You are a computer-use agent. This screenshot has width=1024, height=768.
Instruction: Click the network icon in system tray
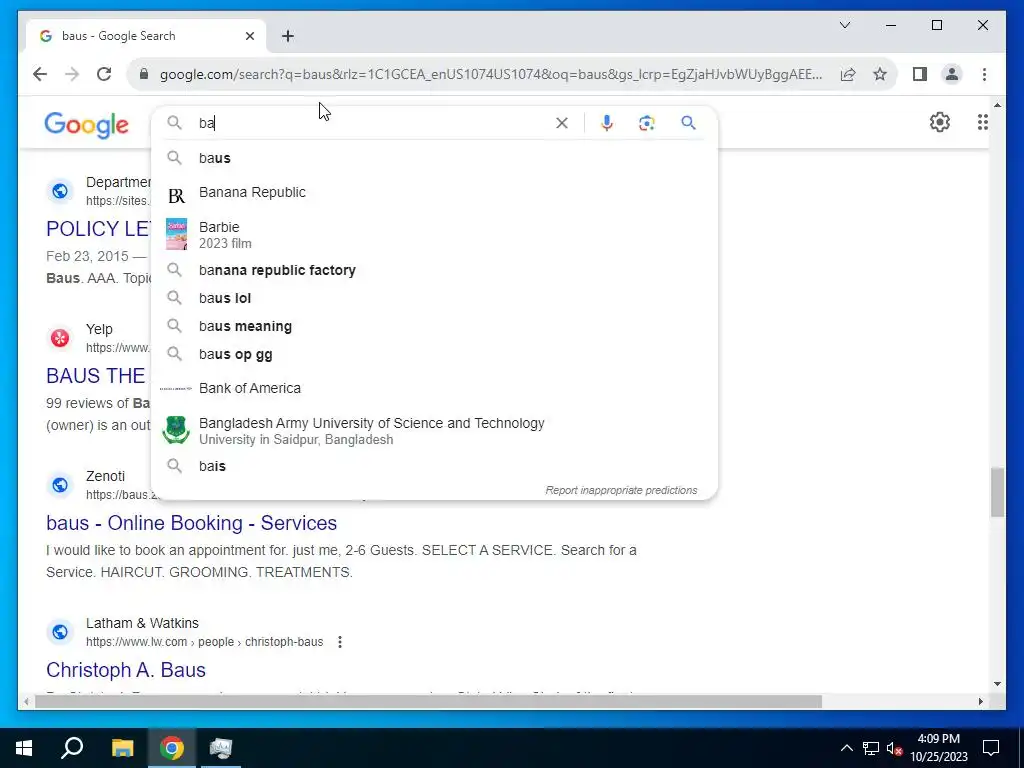pos(871,748)
